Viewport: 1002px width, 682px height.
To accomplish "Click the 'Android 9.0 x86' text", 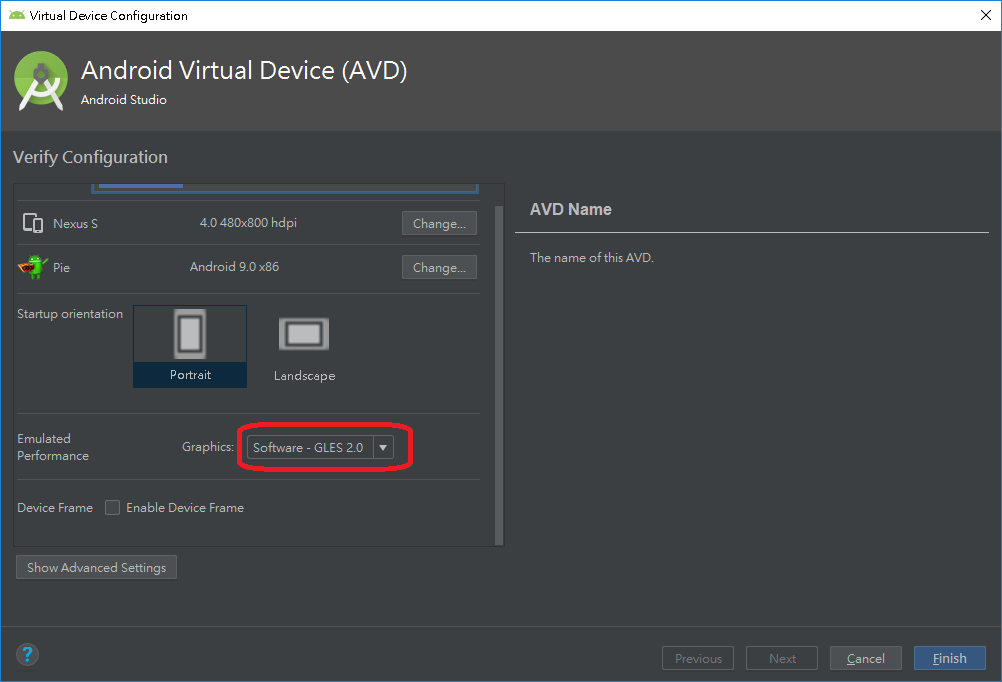I will [x=235, y=267].
